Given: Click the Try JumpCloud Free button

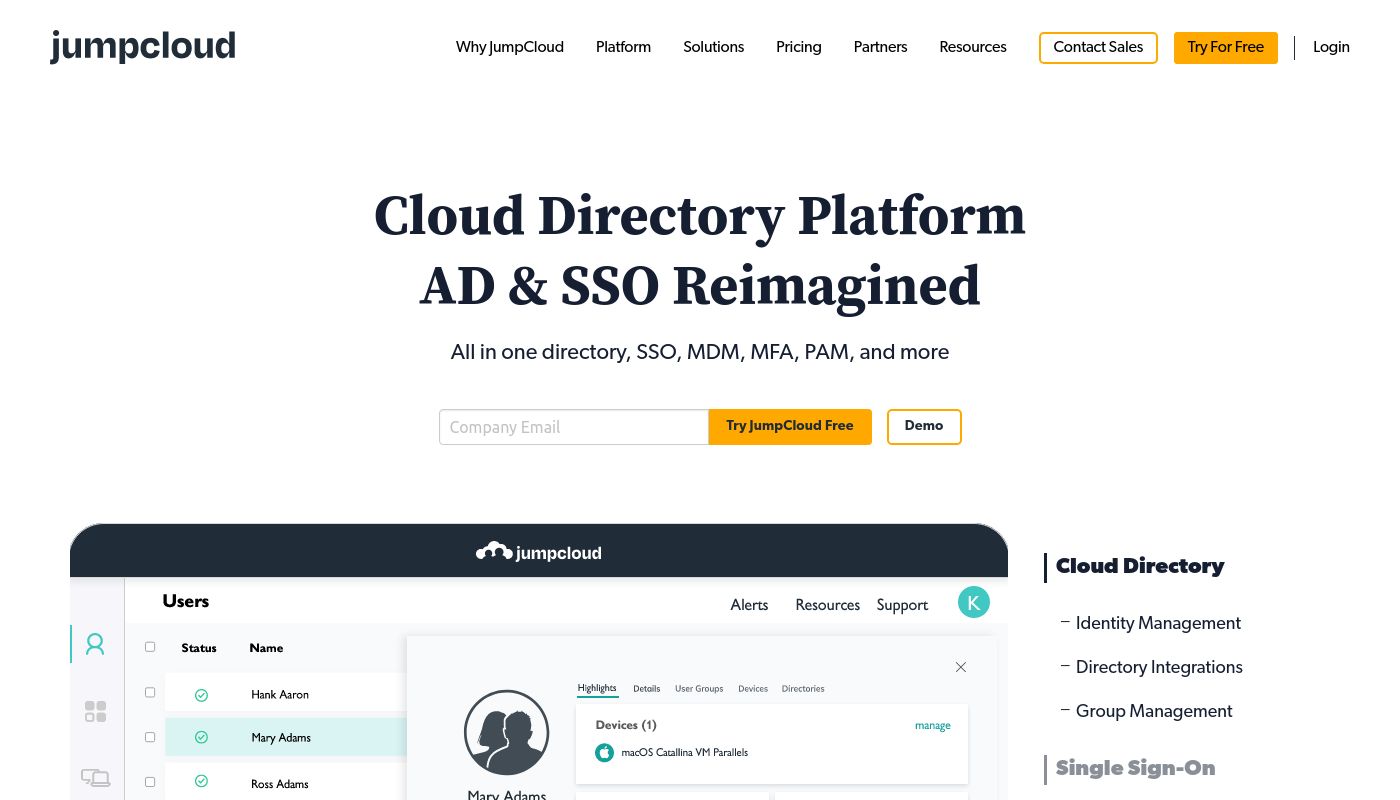Looking at the screenshot, I should (x=789, y=426).
